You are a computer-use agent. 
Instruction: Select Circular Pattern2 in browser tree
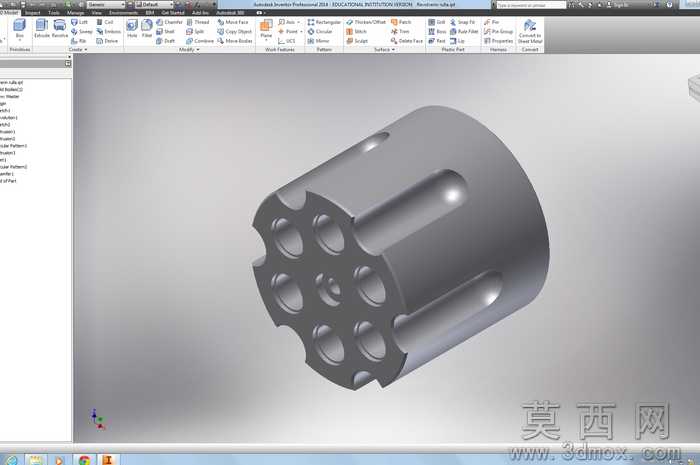click(x=13, y=167)
